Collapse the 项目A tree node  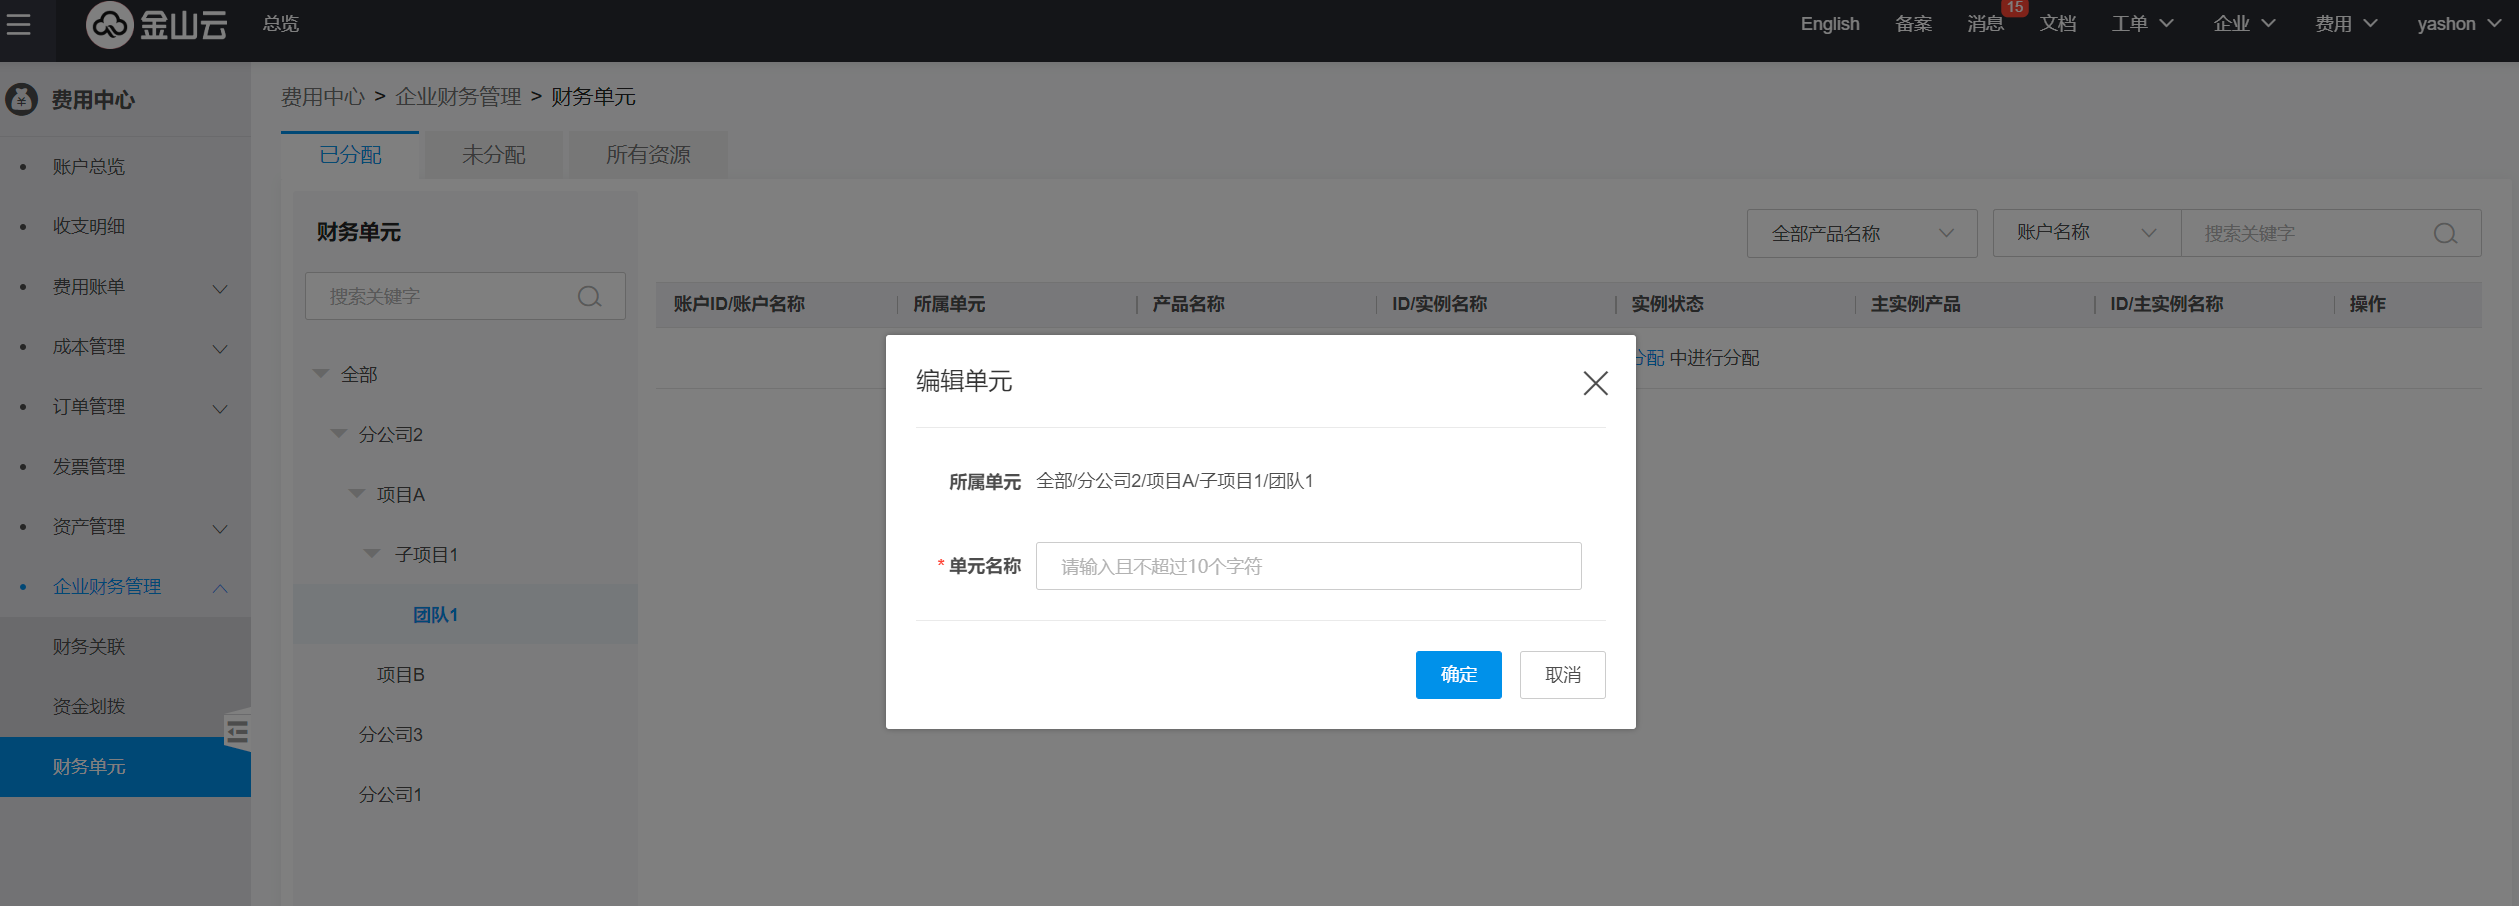(x=357, y=494)
